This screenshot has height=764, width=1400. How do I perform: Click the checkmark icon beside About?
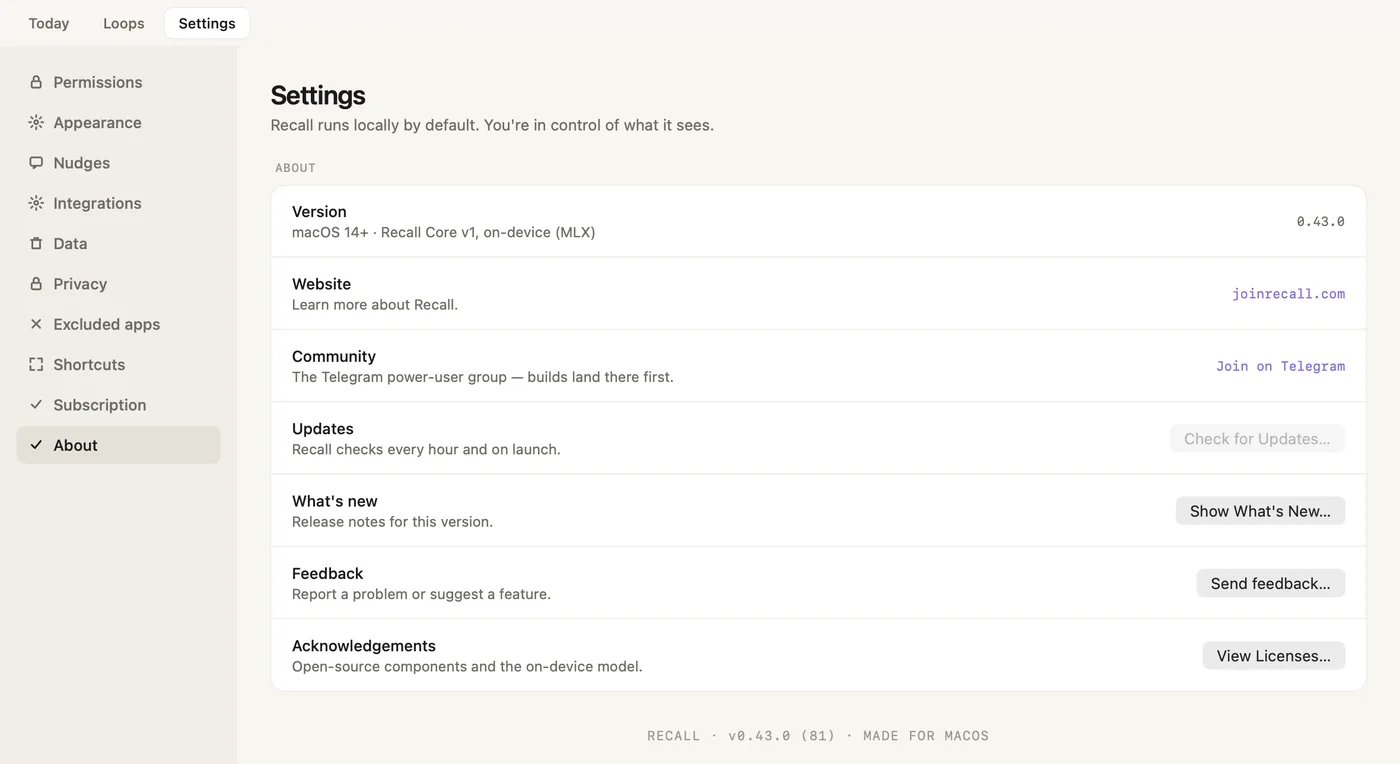[x=36, y=445]
